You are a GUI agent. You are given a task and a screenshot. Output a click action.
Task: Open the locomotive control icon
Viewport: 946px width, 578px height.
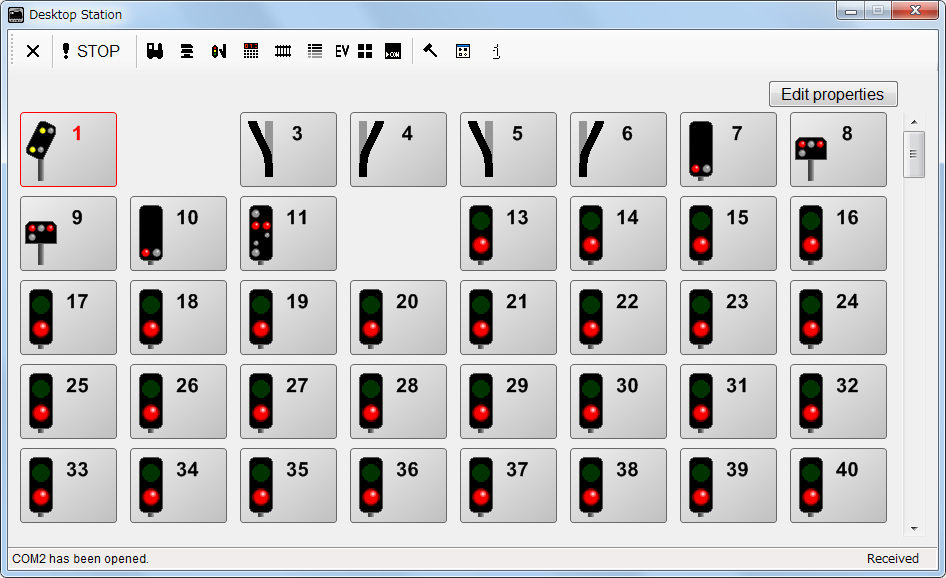tap(155, 51)
